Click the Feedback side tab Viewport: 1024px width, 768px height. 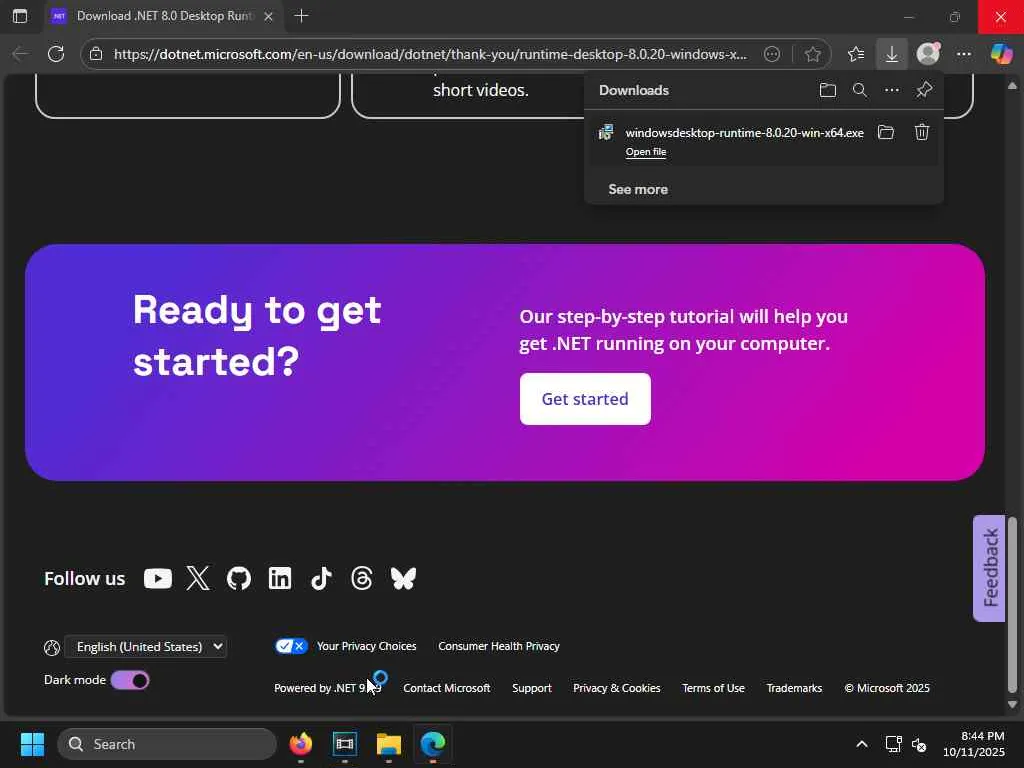click(x=989, y=568)
